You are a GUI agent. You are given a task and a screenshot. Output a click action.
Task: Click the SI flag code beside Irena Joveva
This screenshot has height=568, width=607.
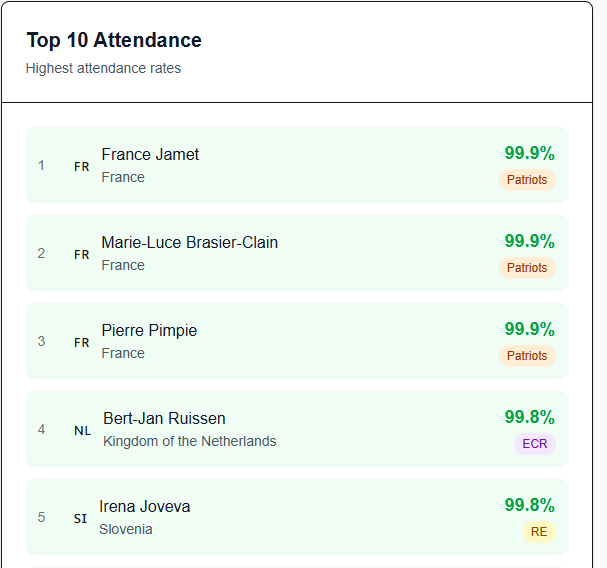[x=80, y=519]
